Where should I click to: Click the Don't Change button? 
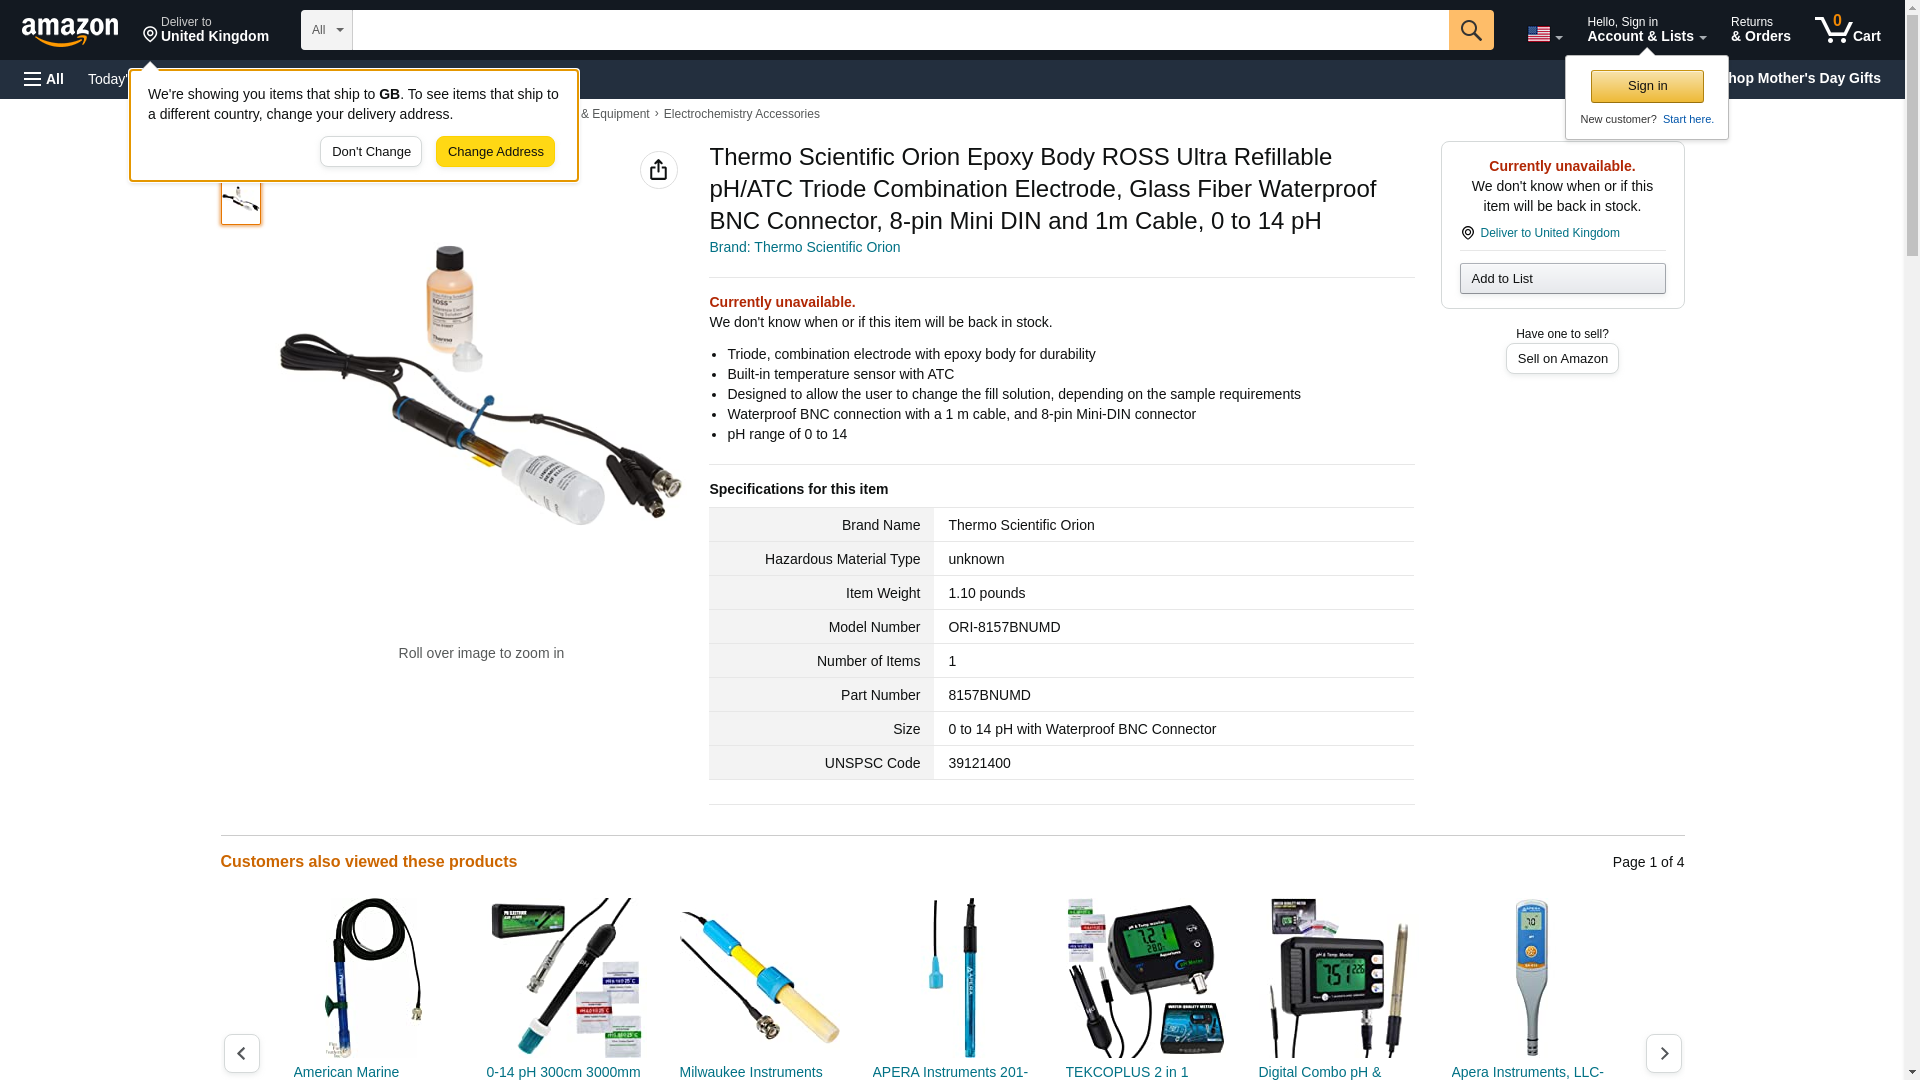tap(371, 152)
